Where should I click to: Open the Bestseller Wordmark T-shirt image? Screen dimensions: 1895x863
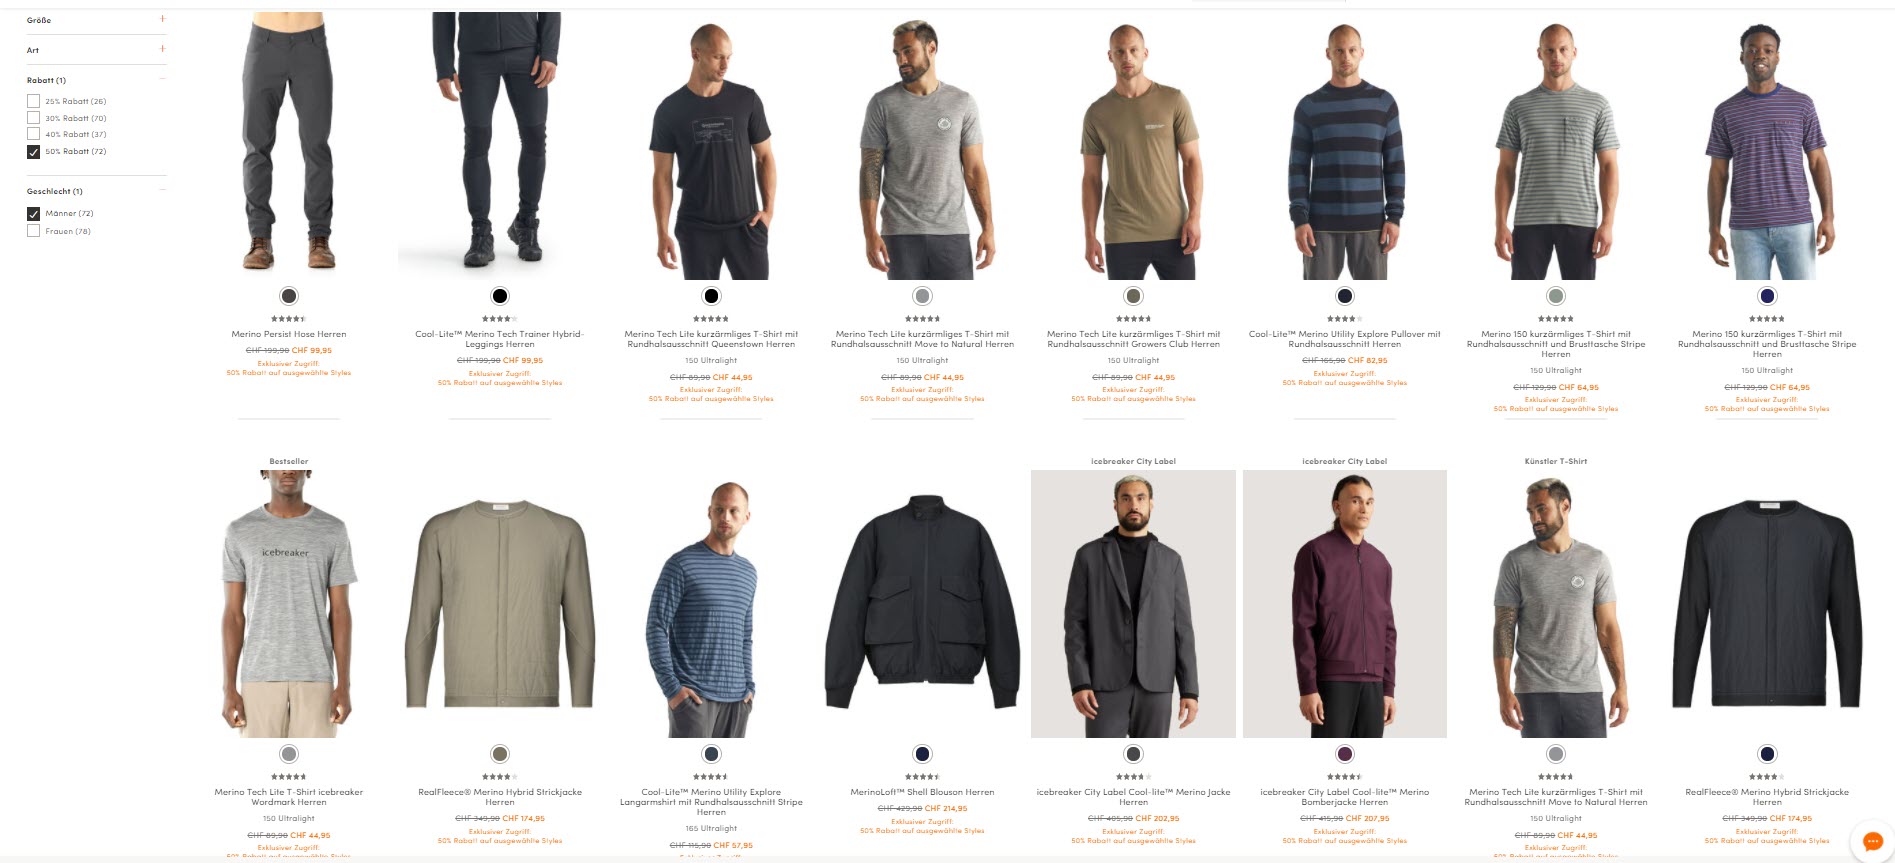click(x=289, y=604)
